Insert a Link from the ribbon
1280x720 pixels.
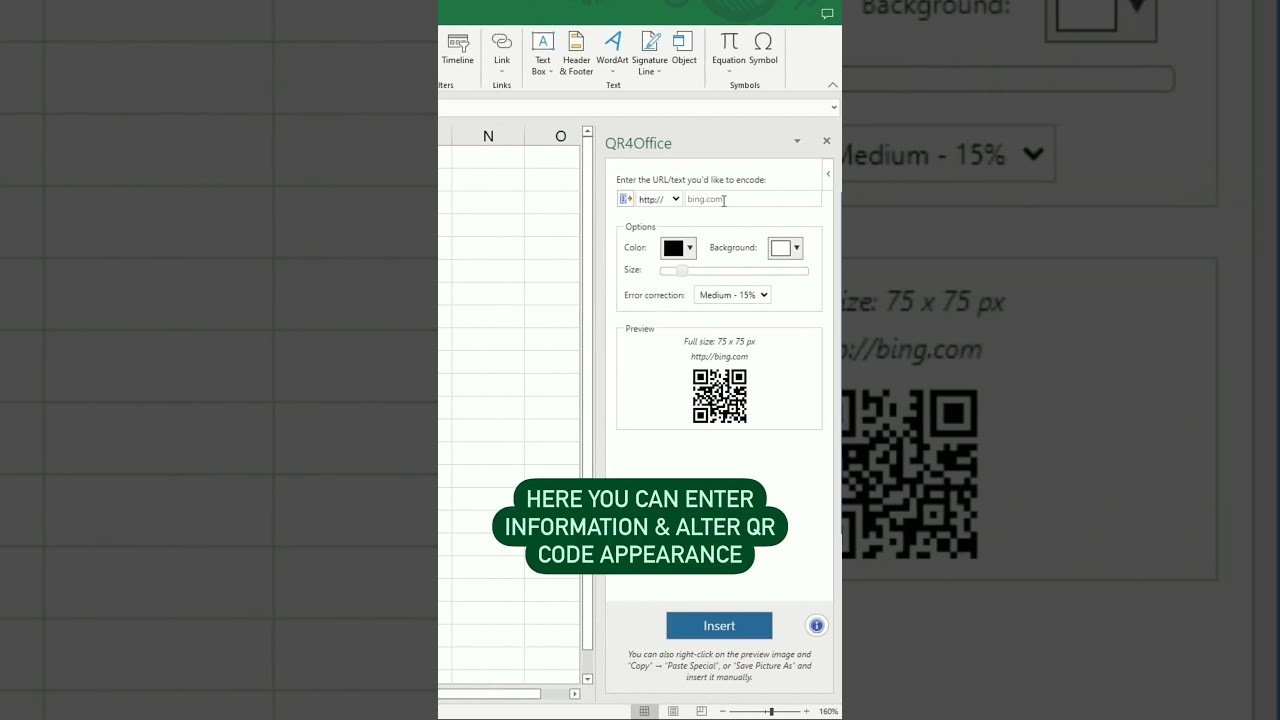[502, 52]
